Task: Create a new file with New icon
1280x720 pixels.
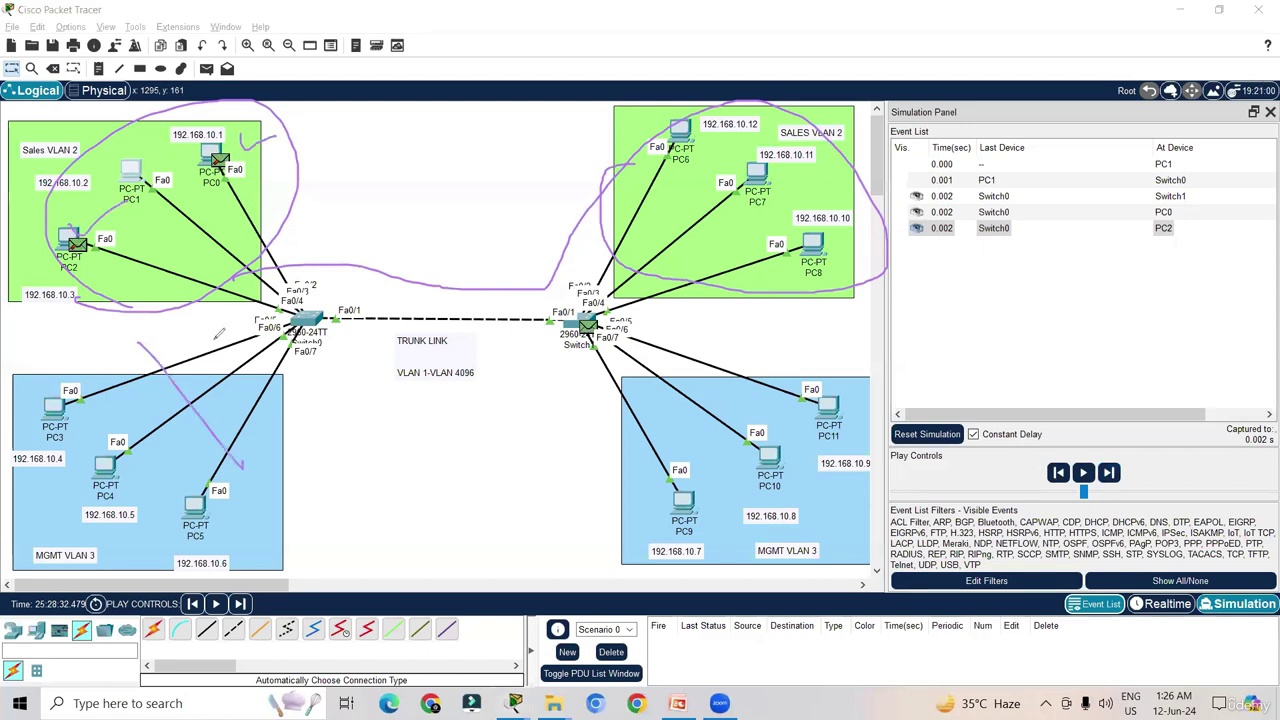Action: [x=11, y=45]
